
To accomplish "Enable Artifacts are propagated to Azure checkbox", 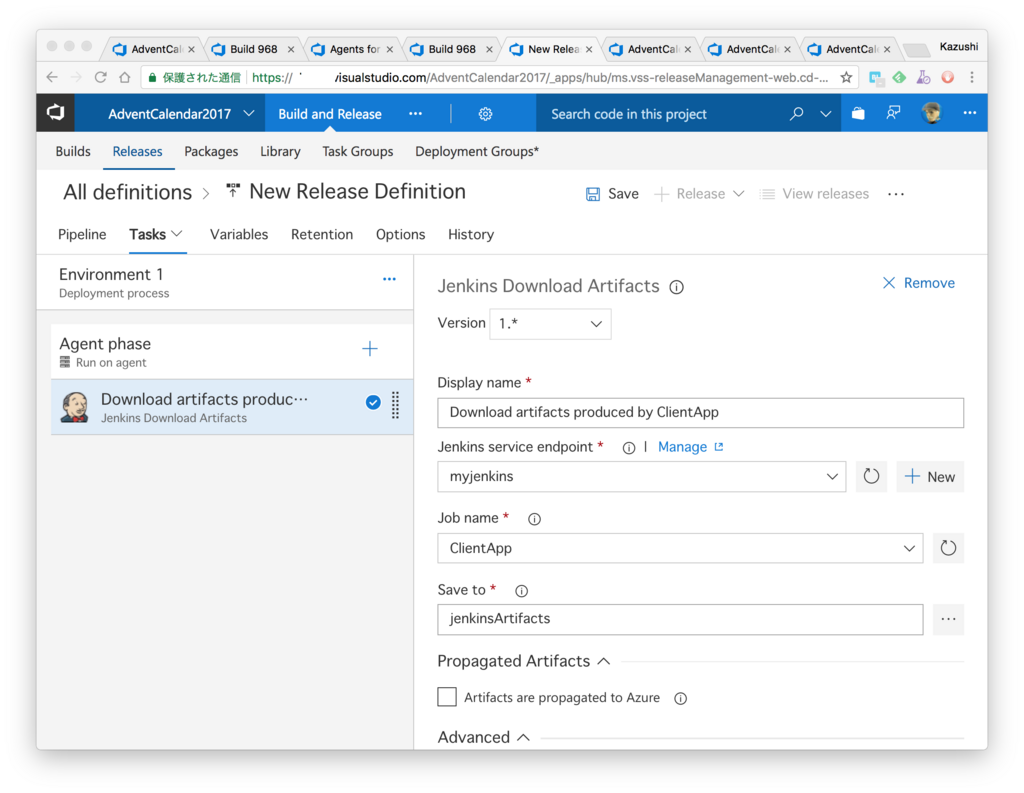I will tap(447, 697).
